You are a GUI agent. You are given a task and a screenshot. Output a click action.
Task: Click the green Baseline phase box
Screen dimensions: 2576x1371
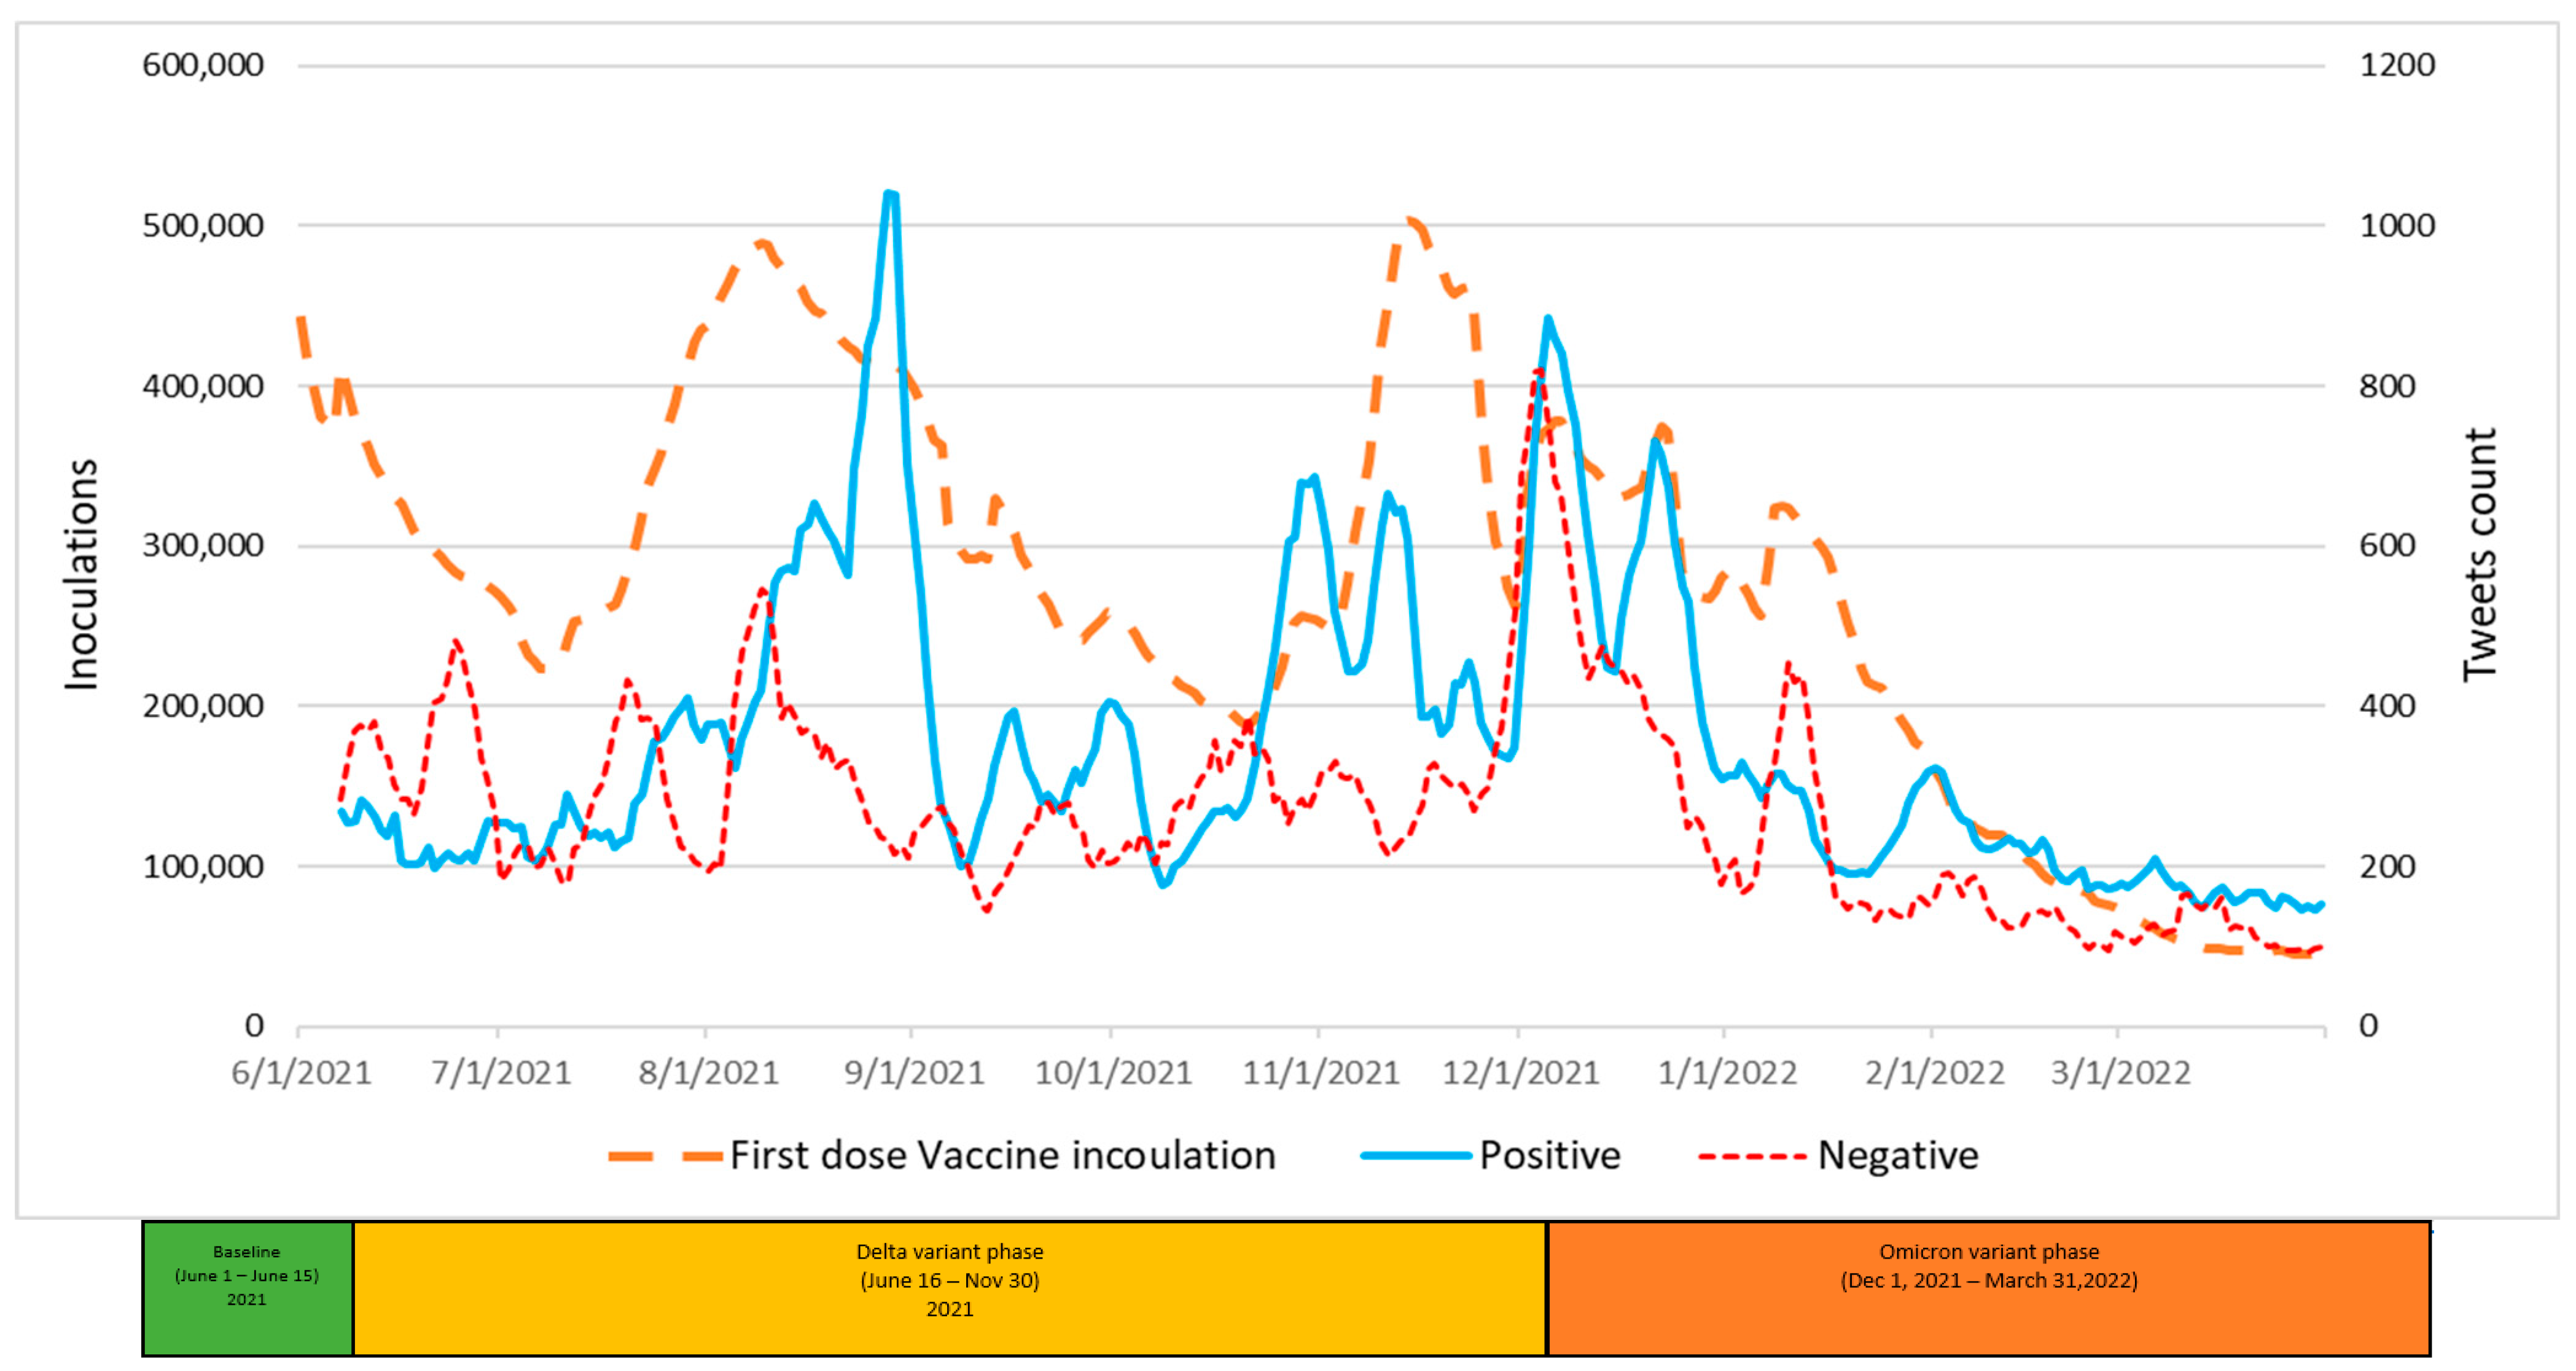[247, 1288]
